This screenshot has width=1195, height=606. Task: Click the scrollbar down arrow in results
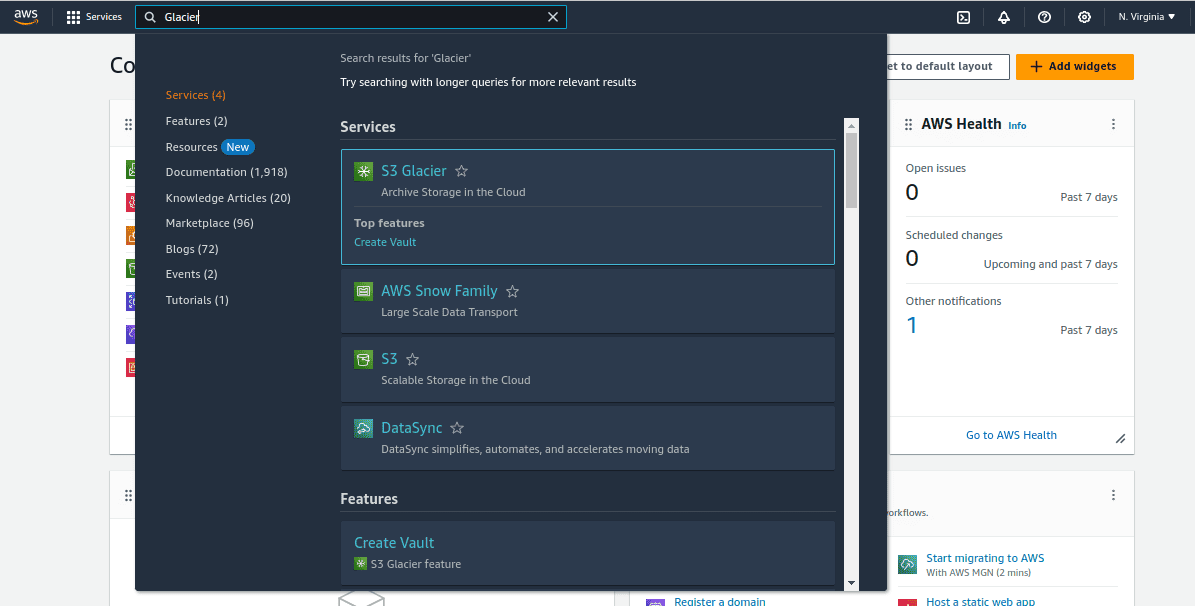pos(851,583)
